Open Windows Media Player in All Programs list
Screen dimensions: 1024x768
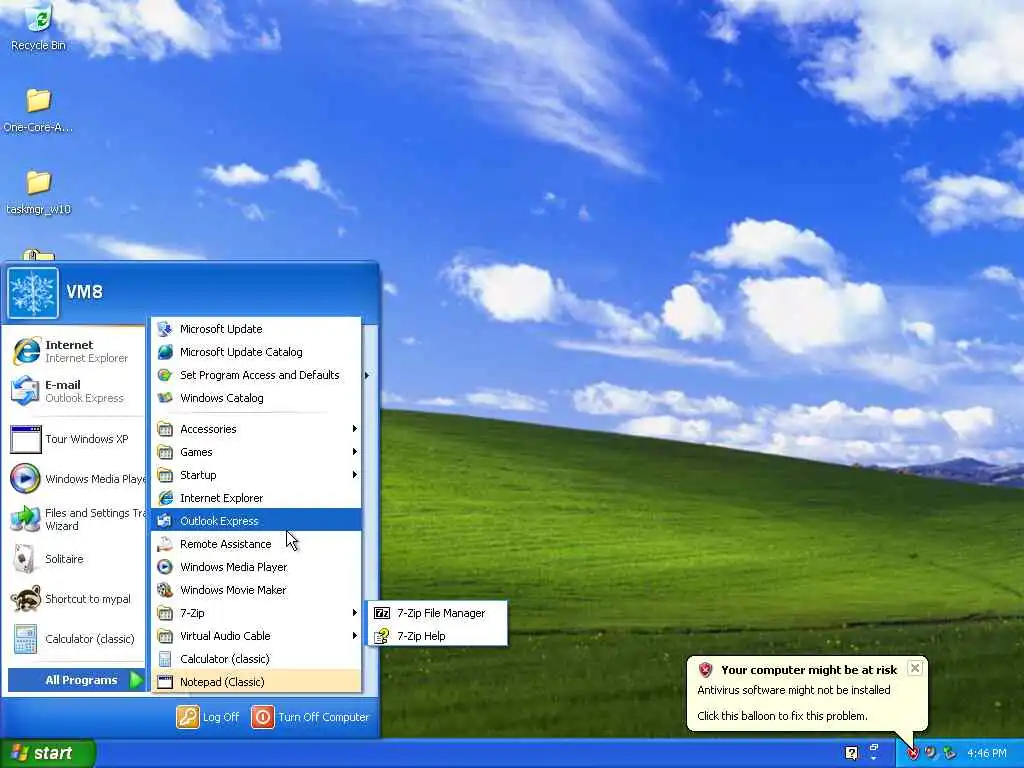point(256,567)
